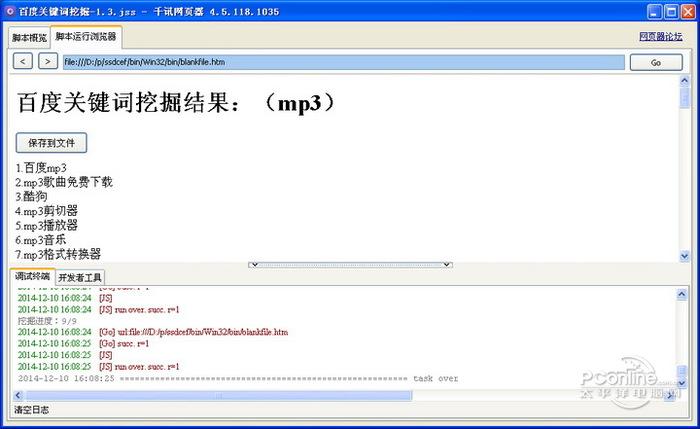The height and width of the screenshot is (429, 700).
Task: Click the browser forward arrow button
Action: 48,61
